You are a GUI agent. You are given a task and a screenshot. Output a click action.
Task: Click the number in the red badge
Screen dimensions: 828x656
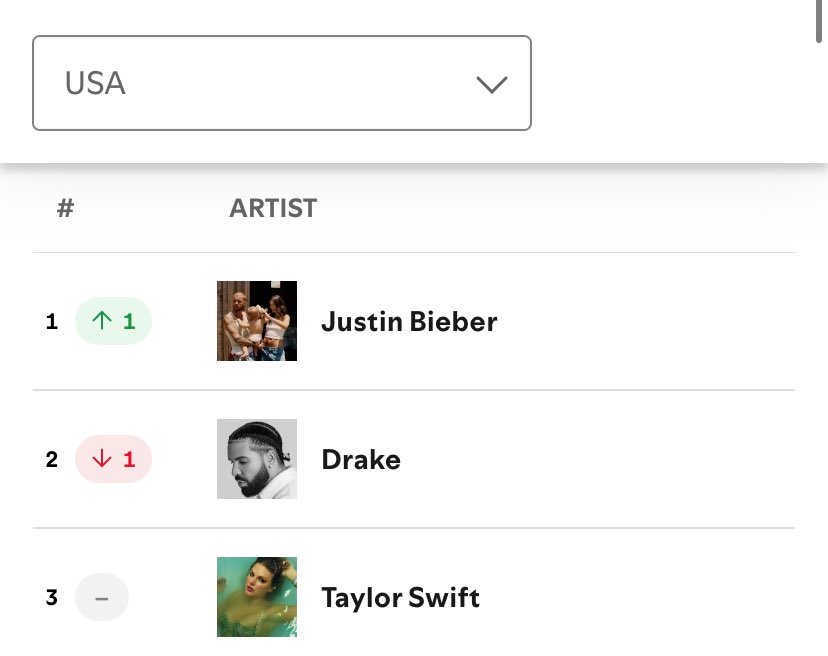[x=129, y=459]
